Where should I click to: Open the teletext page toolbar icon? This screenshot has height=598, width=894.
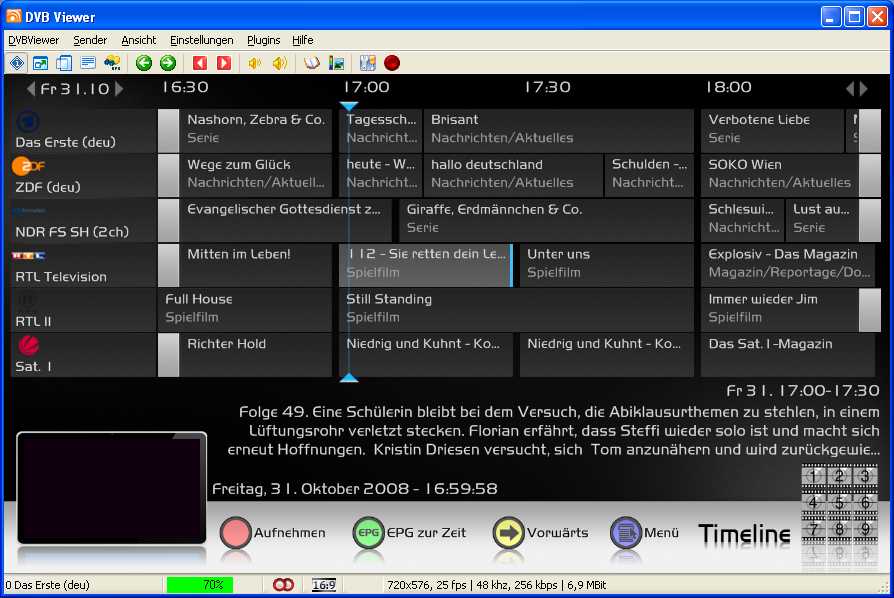click(x=88, y=63)
